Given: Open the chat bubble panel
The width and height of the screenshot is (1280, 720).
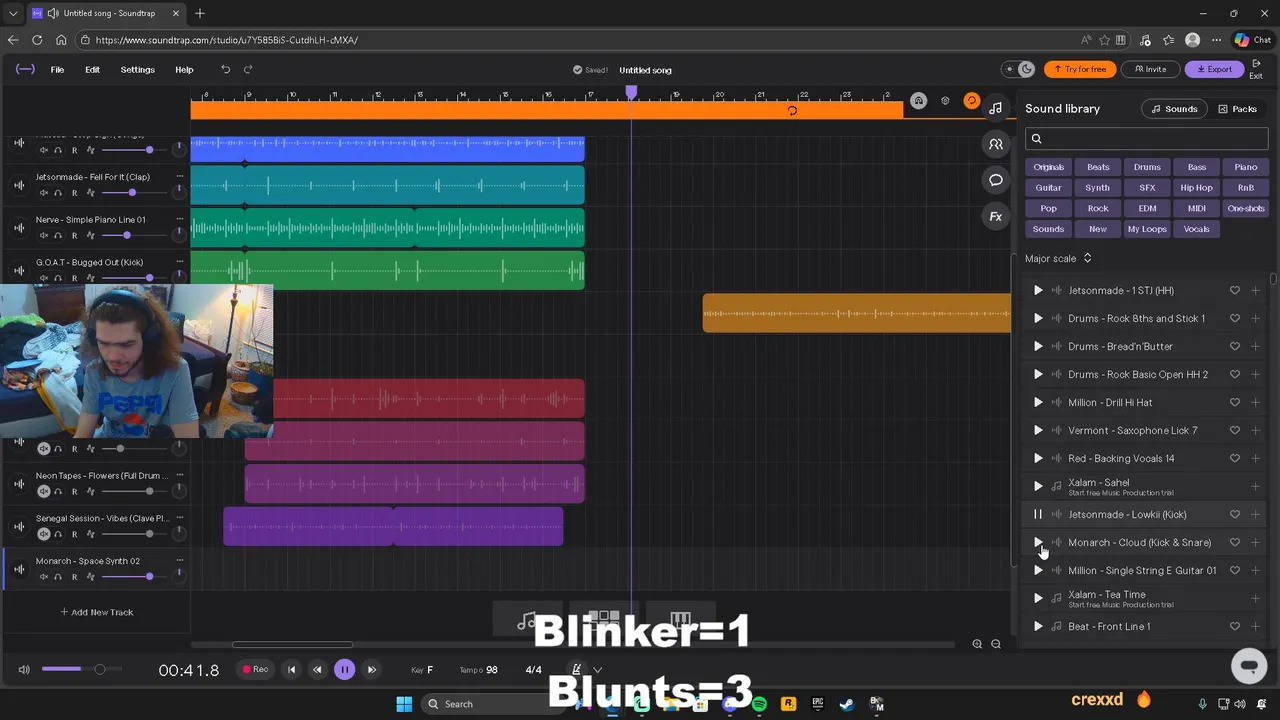Looking at the screenshot, I should [995, 180].
